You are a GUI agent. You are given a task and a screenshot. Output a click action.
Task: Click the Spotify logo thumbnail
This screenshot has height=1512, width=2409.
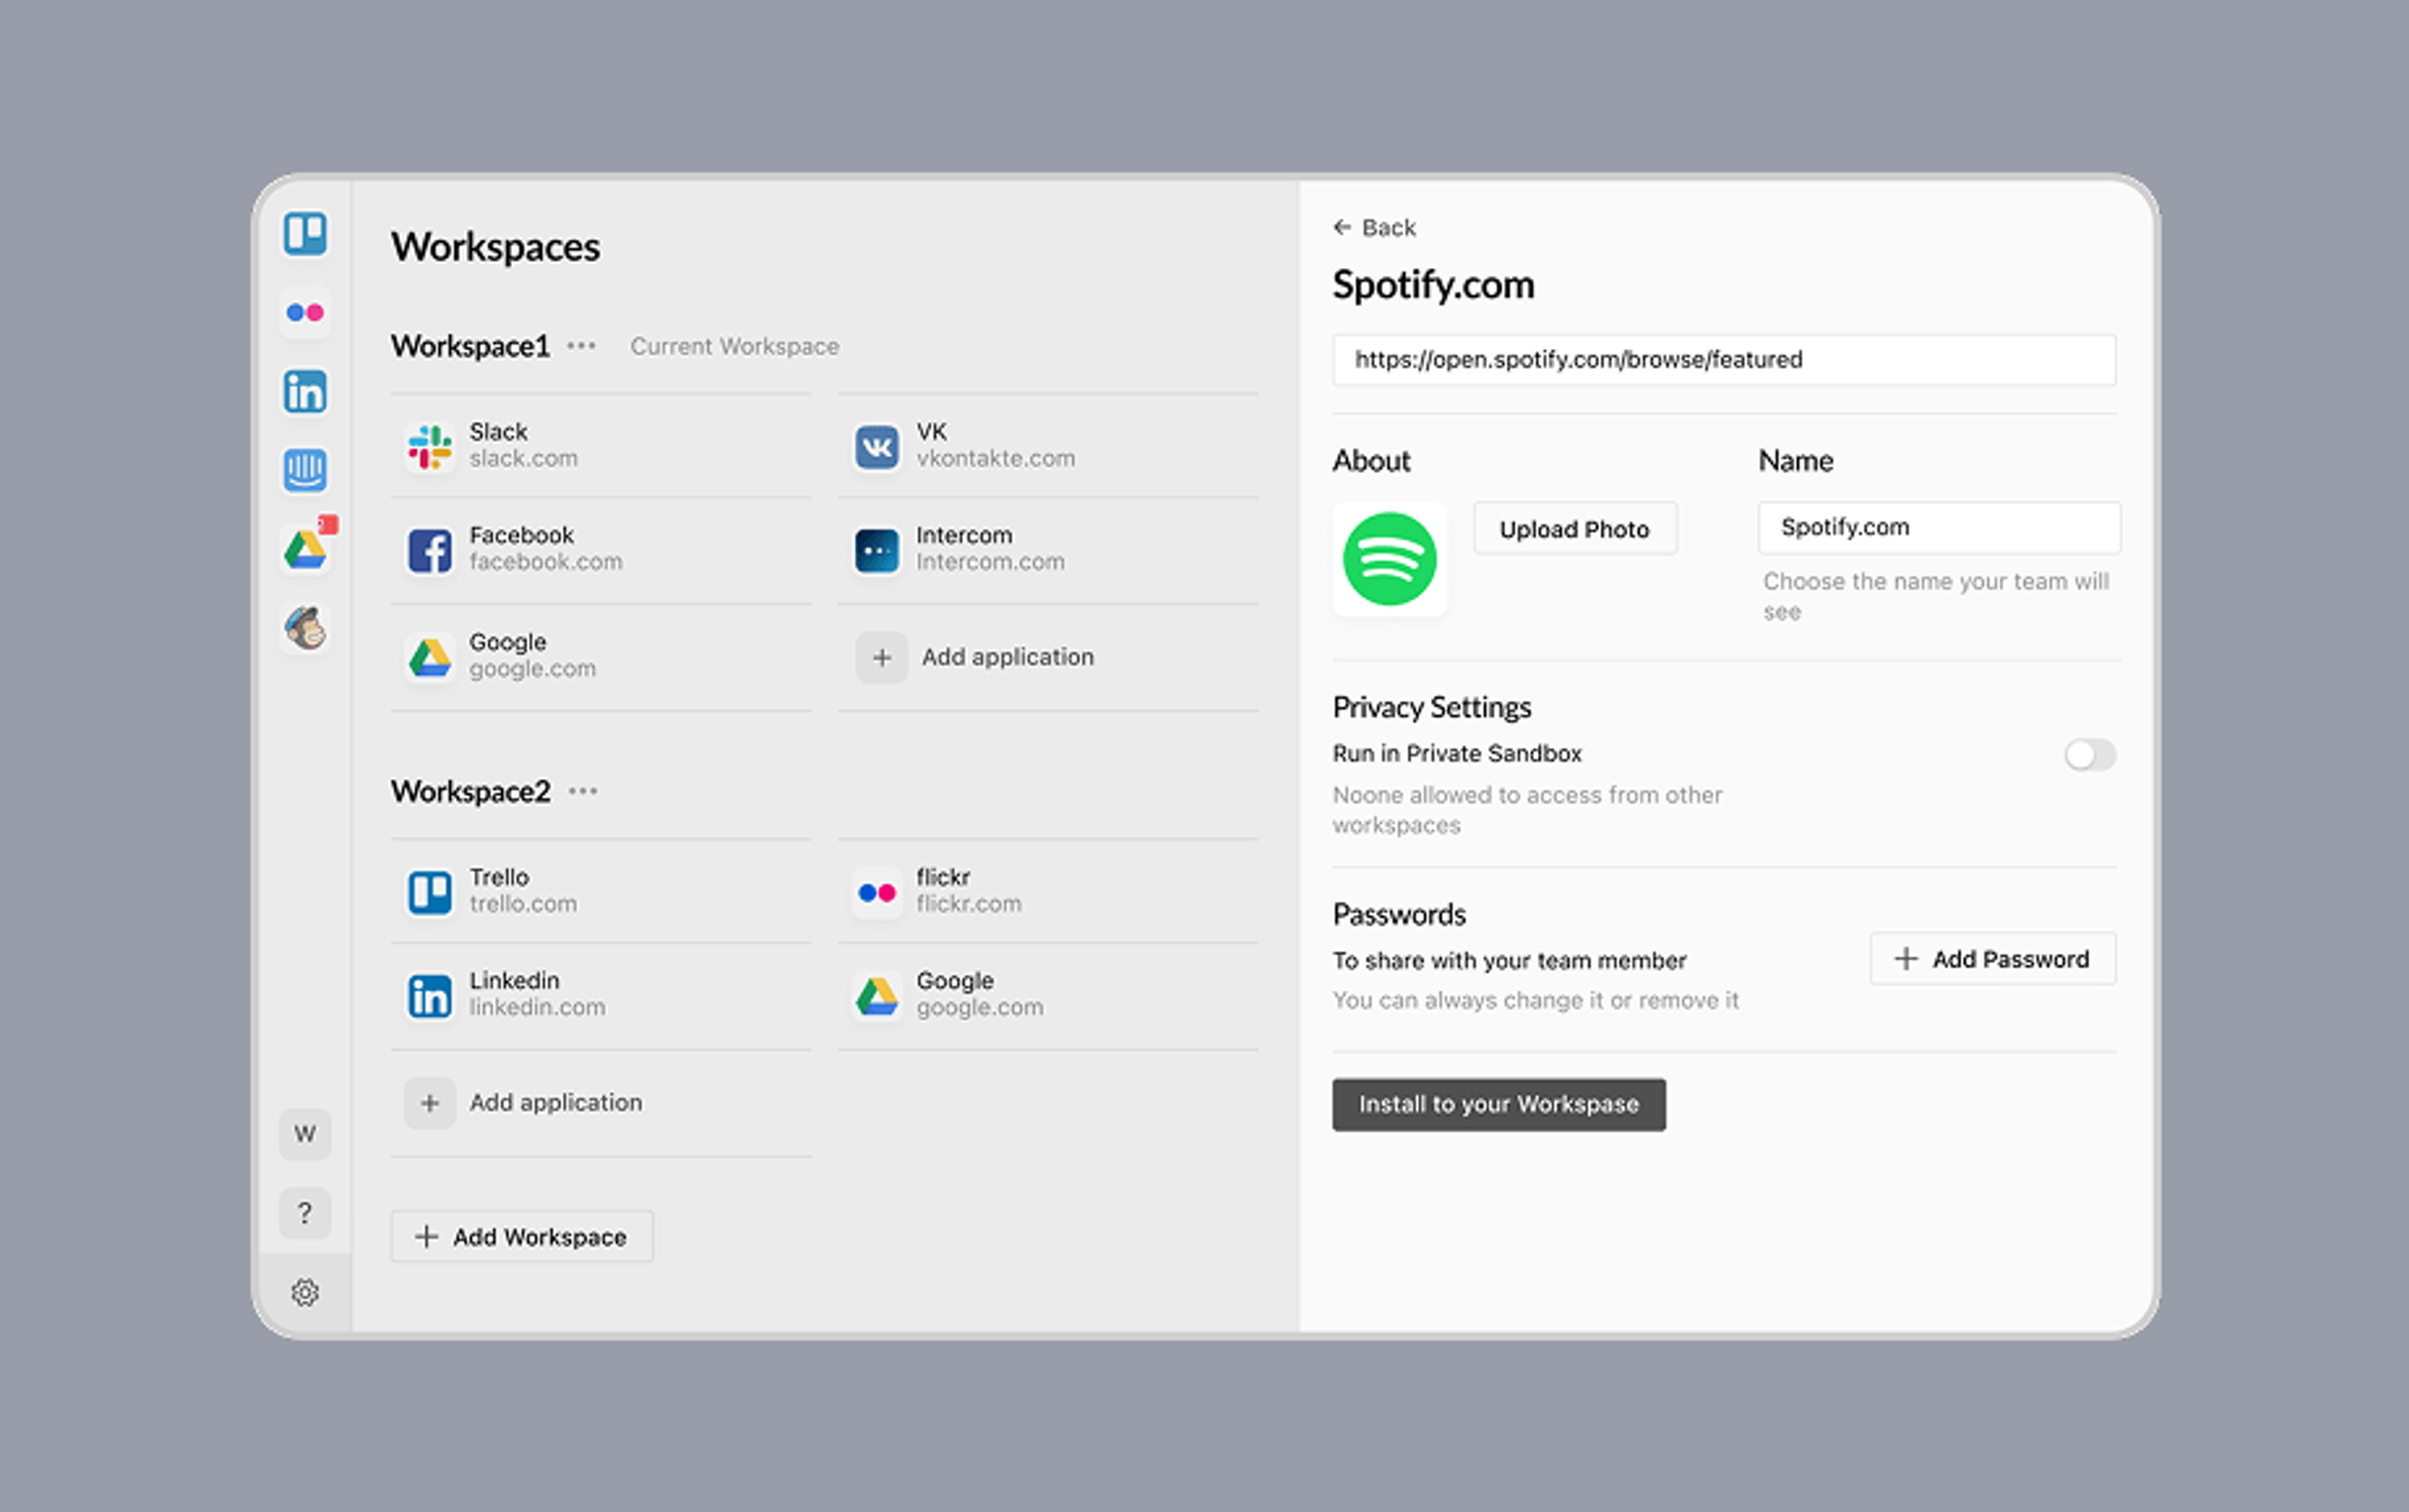point(1389,559)
